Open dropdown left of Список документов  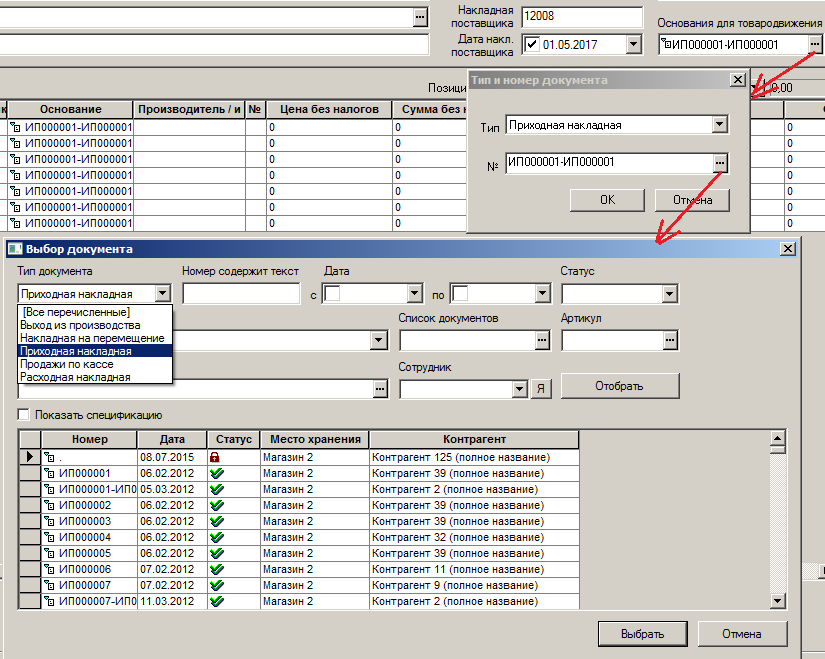[378, 341]
